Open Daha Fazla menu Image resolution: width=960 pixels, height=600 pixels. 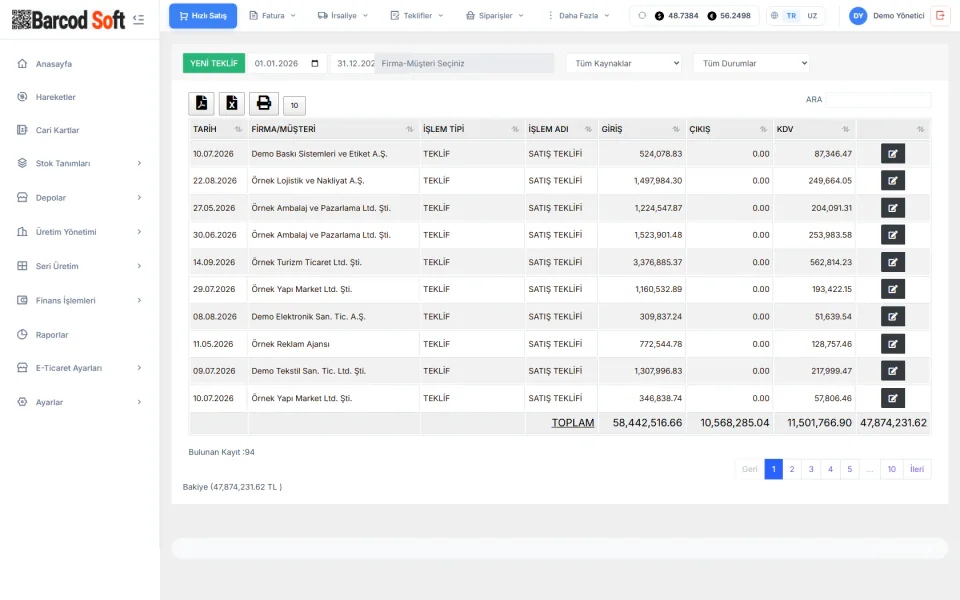pyautogui.click(x=577, y=16)
